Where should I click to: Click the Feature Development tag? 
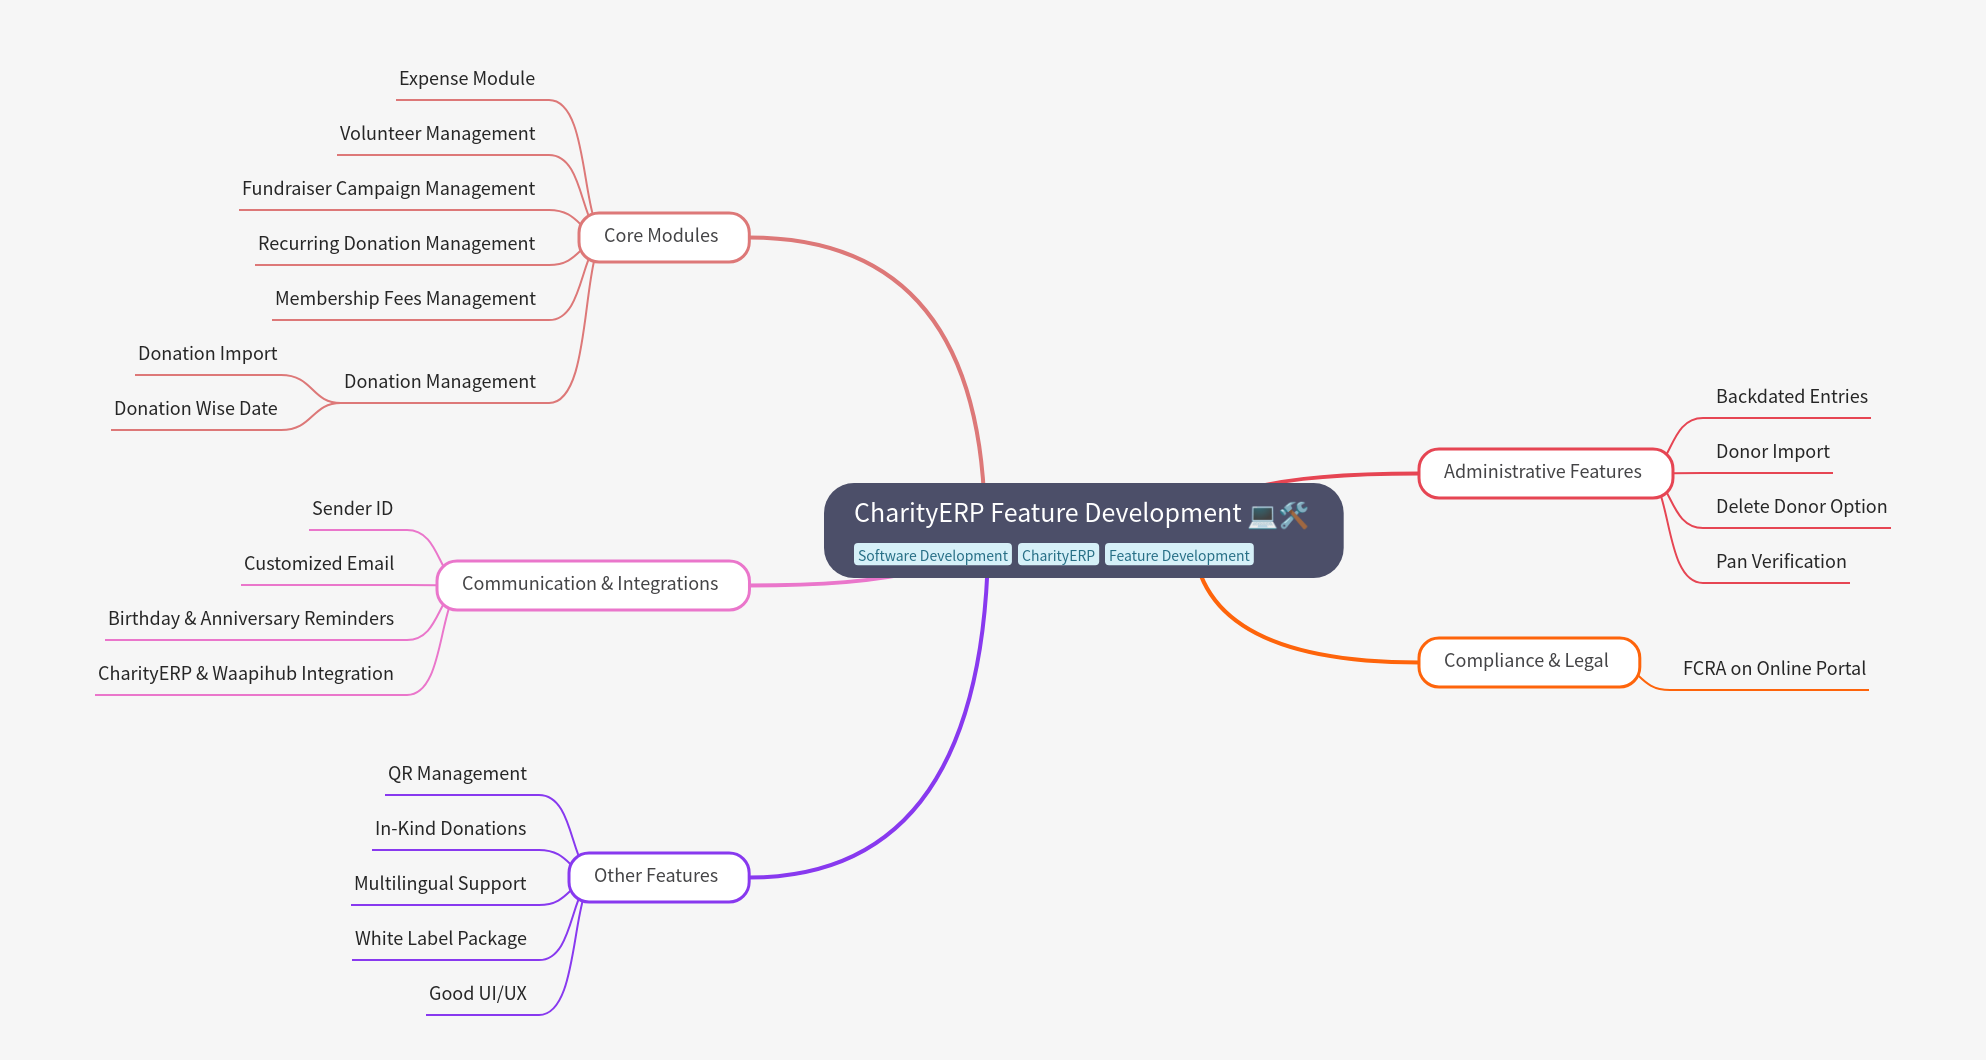tap(1179, 555)
